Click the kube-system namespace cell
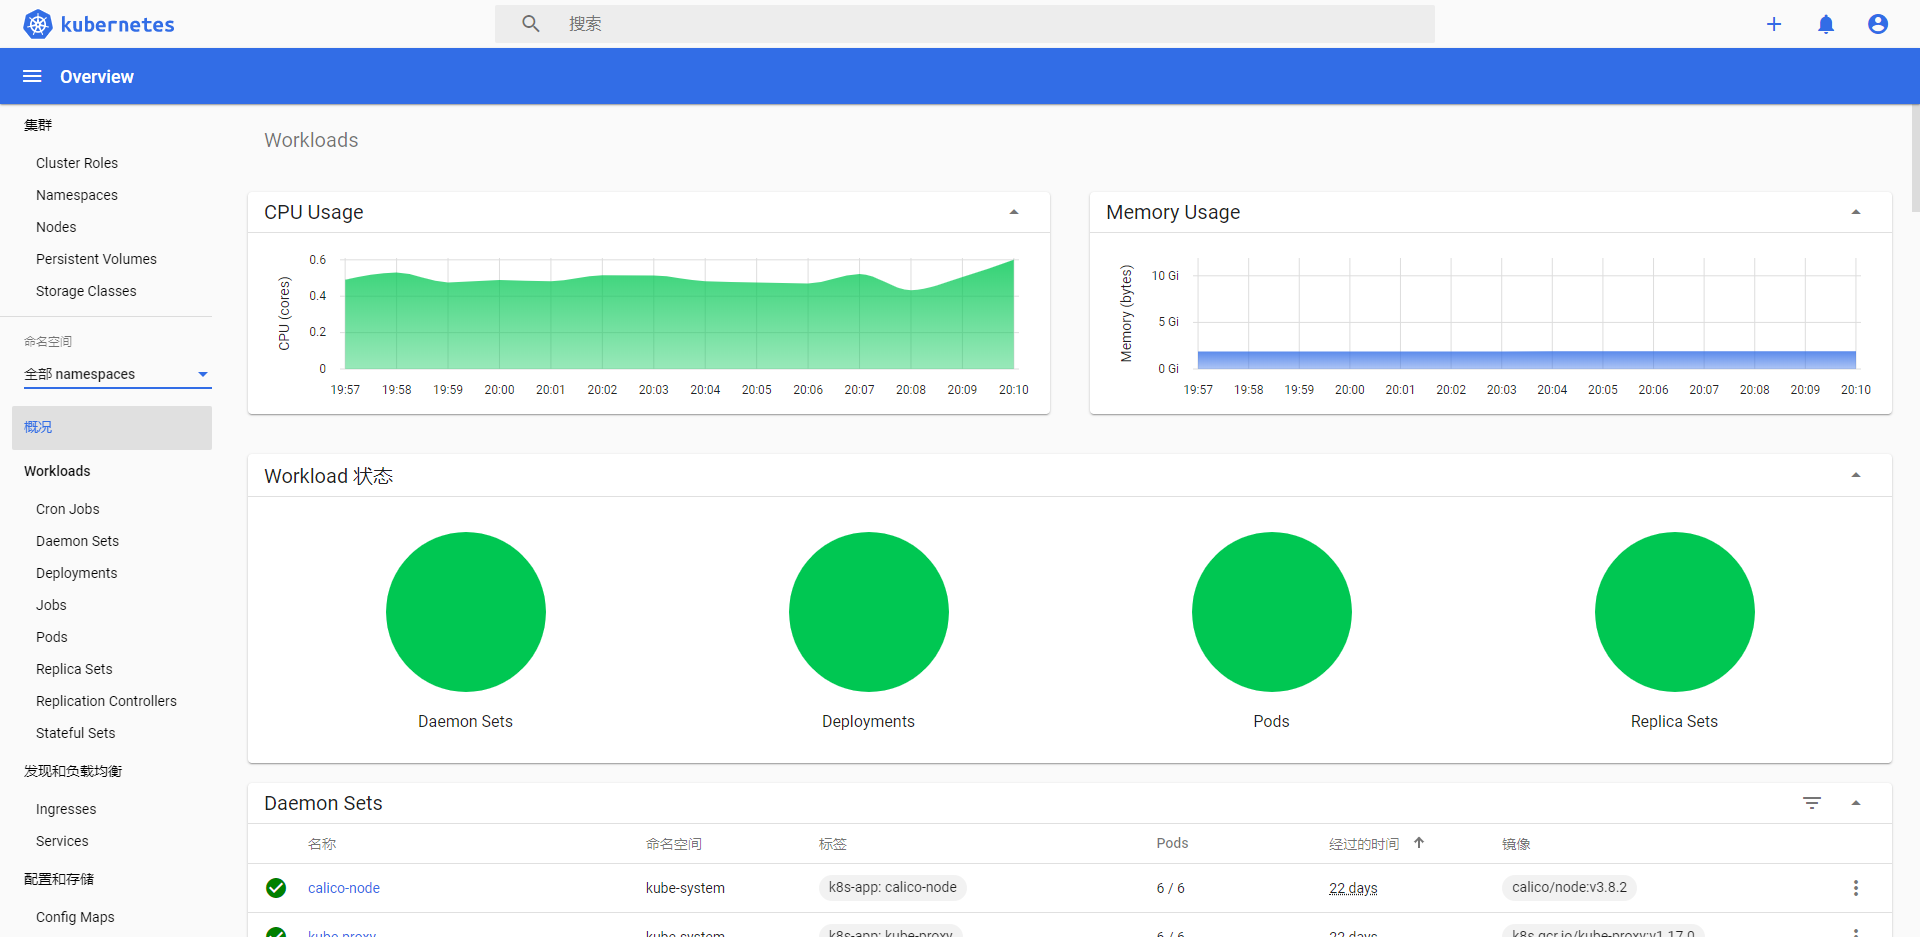This screenshot has width=1920, height=937. pyautogui.click(x=685, y=888)
